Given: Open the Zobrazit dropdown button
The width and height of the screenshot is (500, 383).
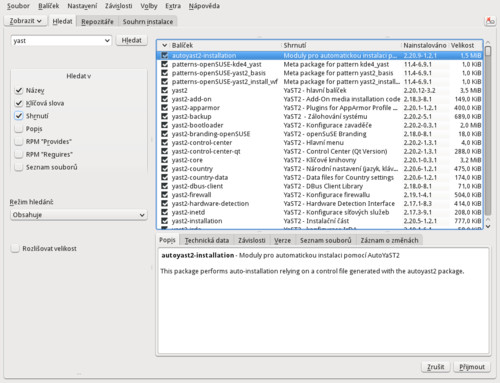Looking at the screenshot, I should [x=25, y=21].
